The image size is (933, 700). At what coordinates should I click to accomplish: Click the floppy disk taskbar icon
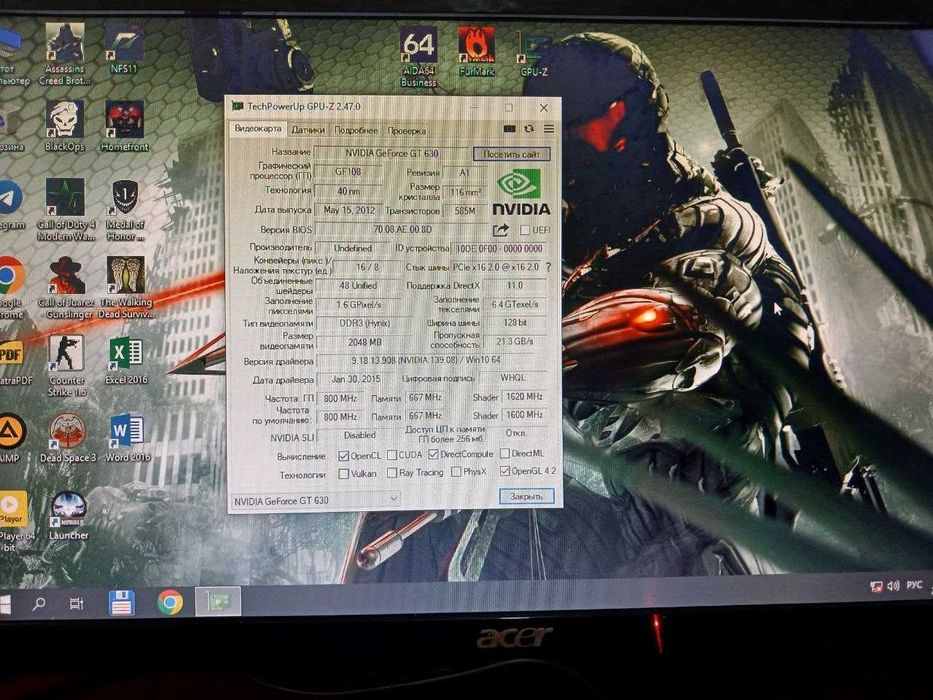point(121,602)
